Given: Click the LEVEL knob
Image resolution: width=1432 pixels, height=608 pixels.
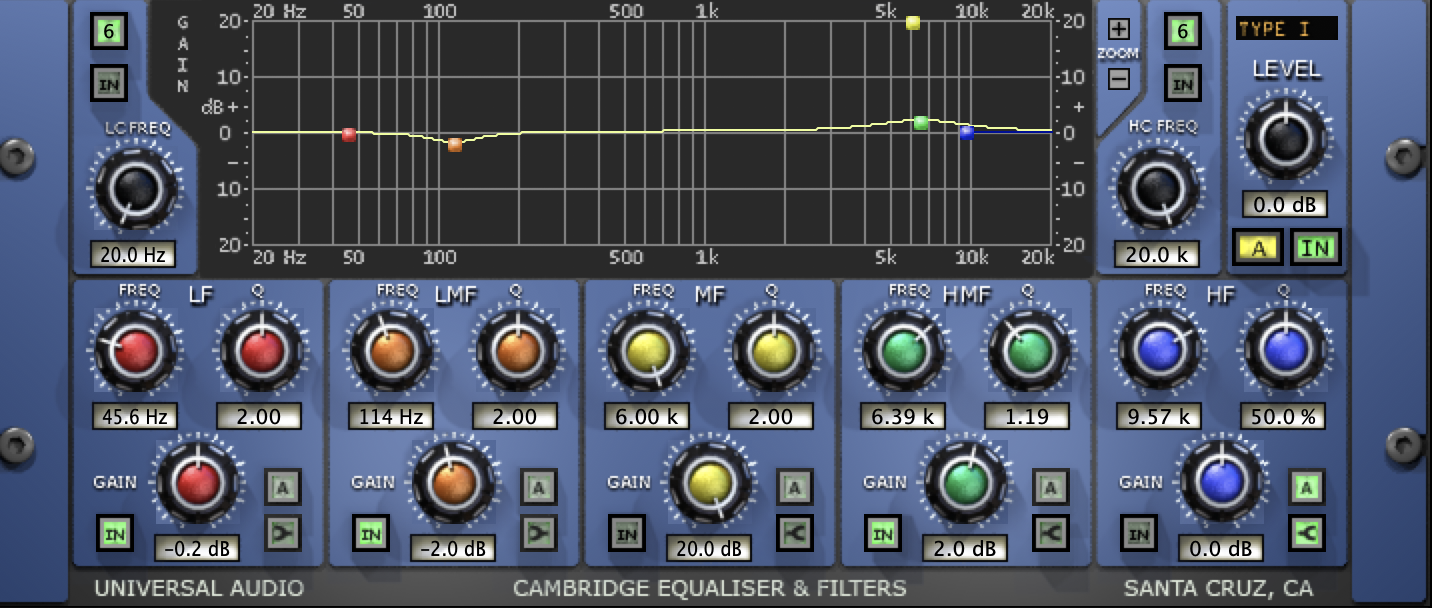Looking at the screenshot, I should tap(1285, 139).
